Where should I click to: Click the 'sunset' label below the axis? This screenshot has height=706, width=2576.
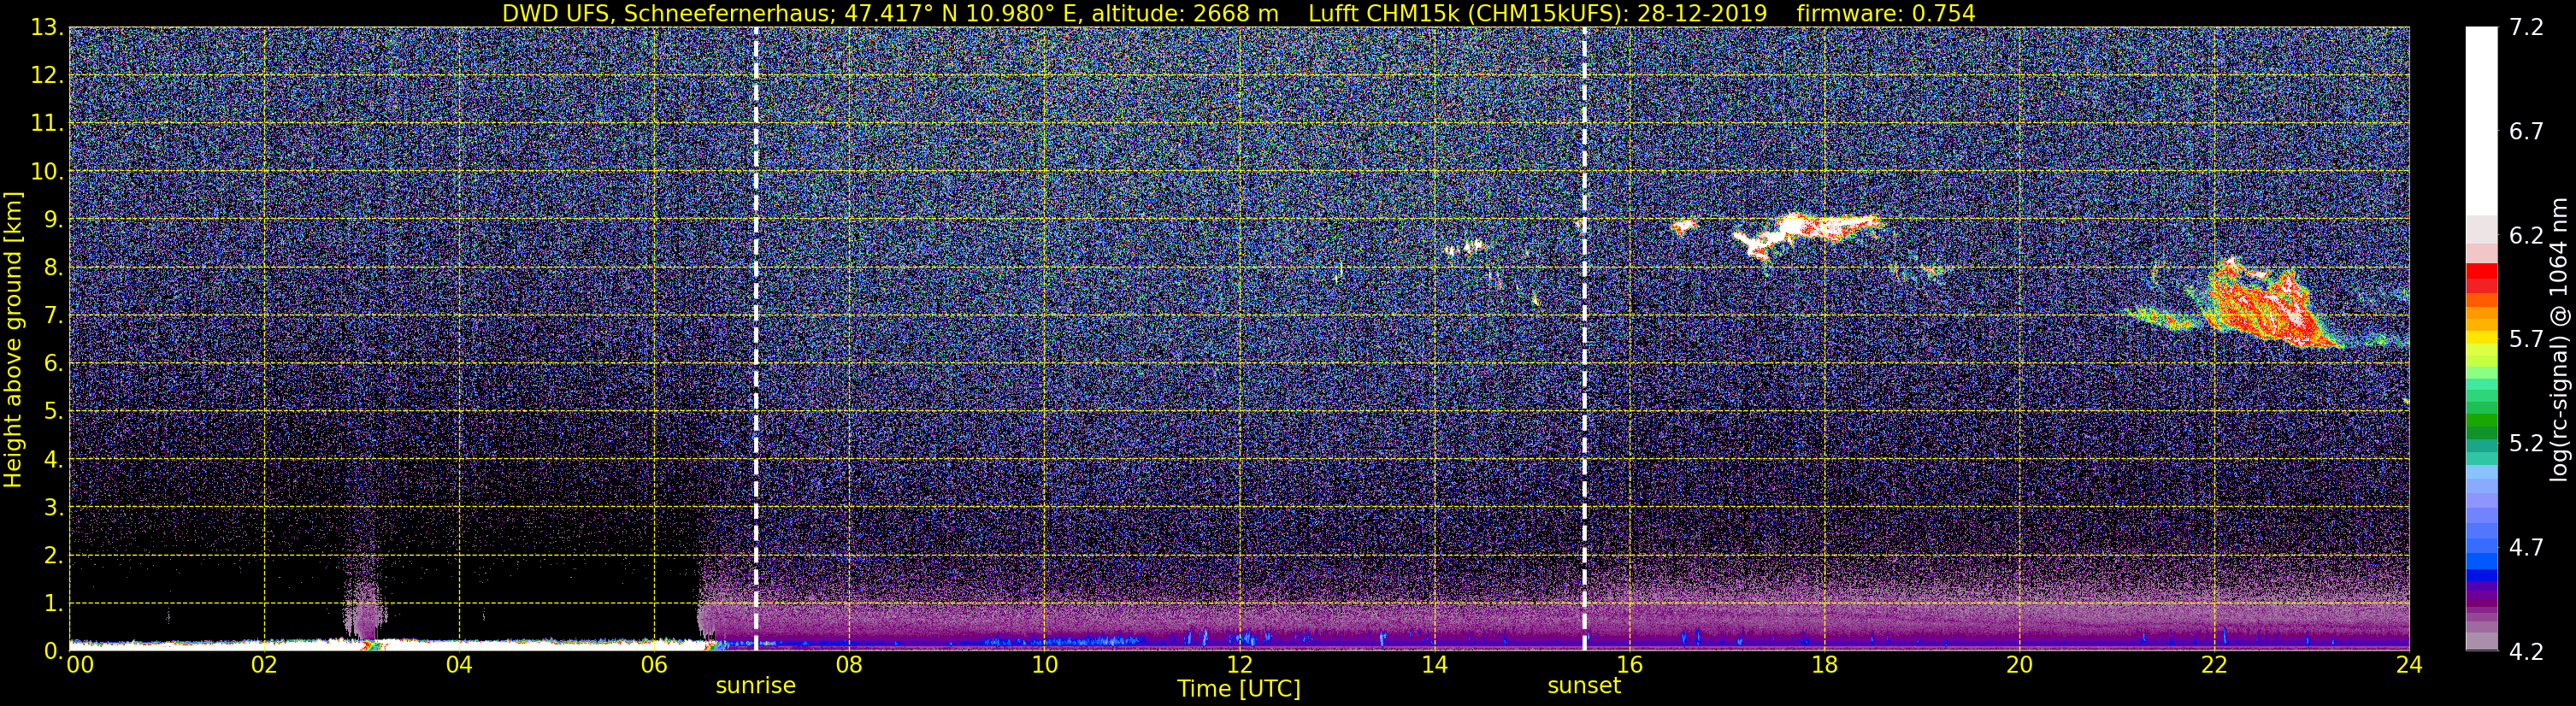[x=1584, y=686]
